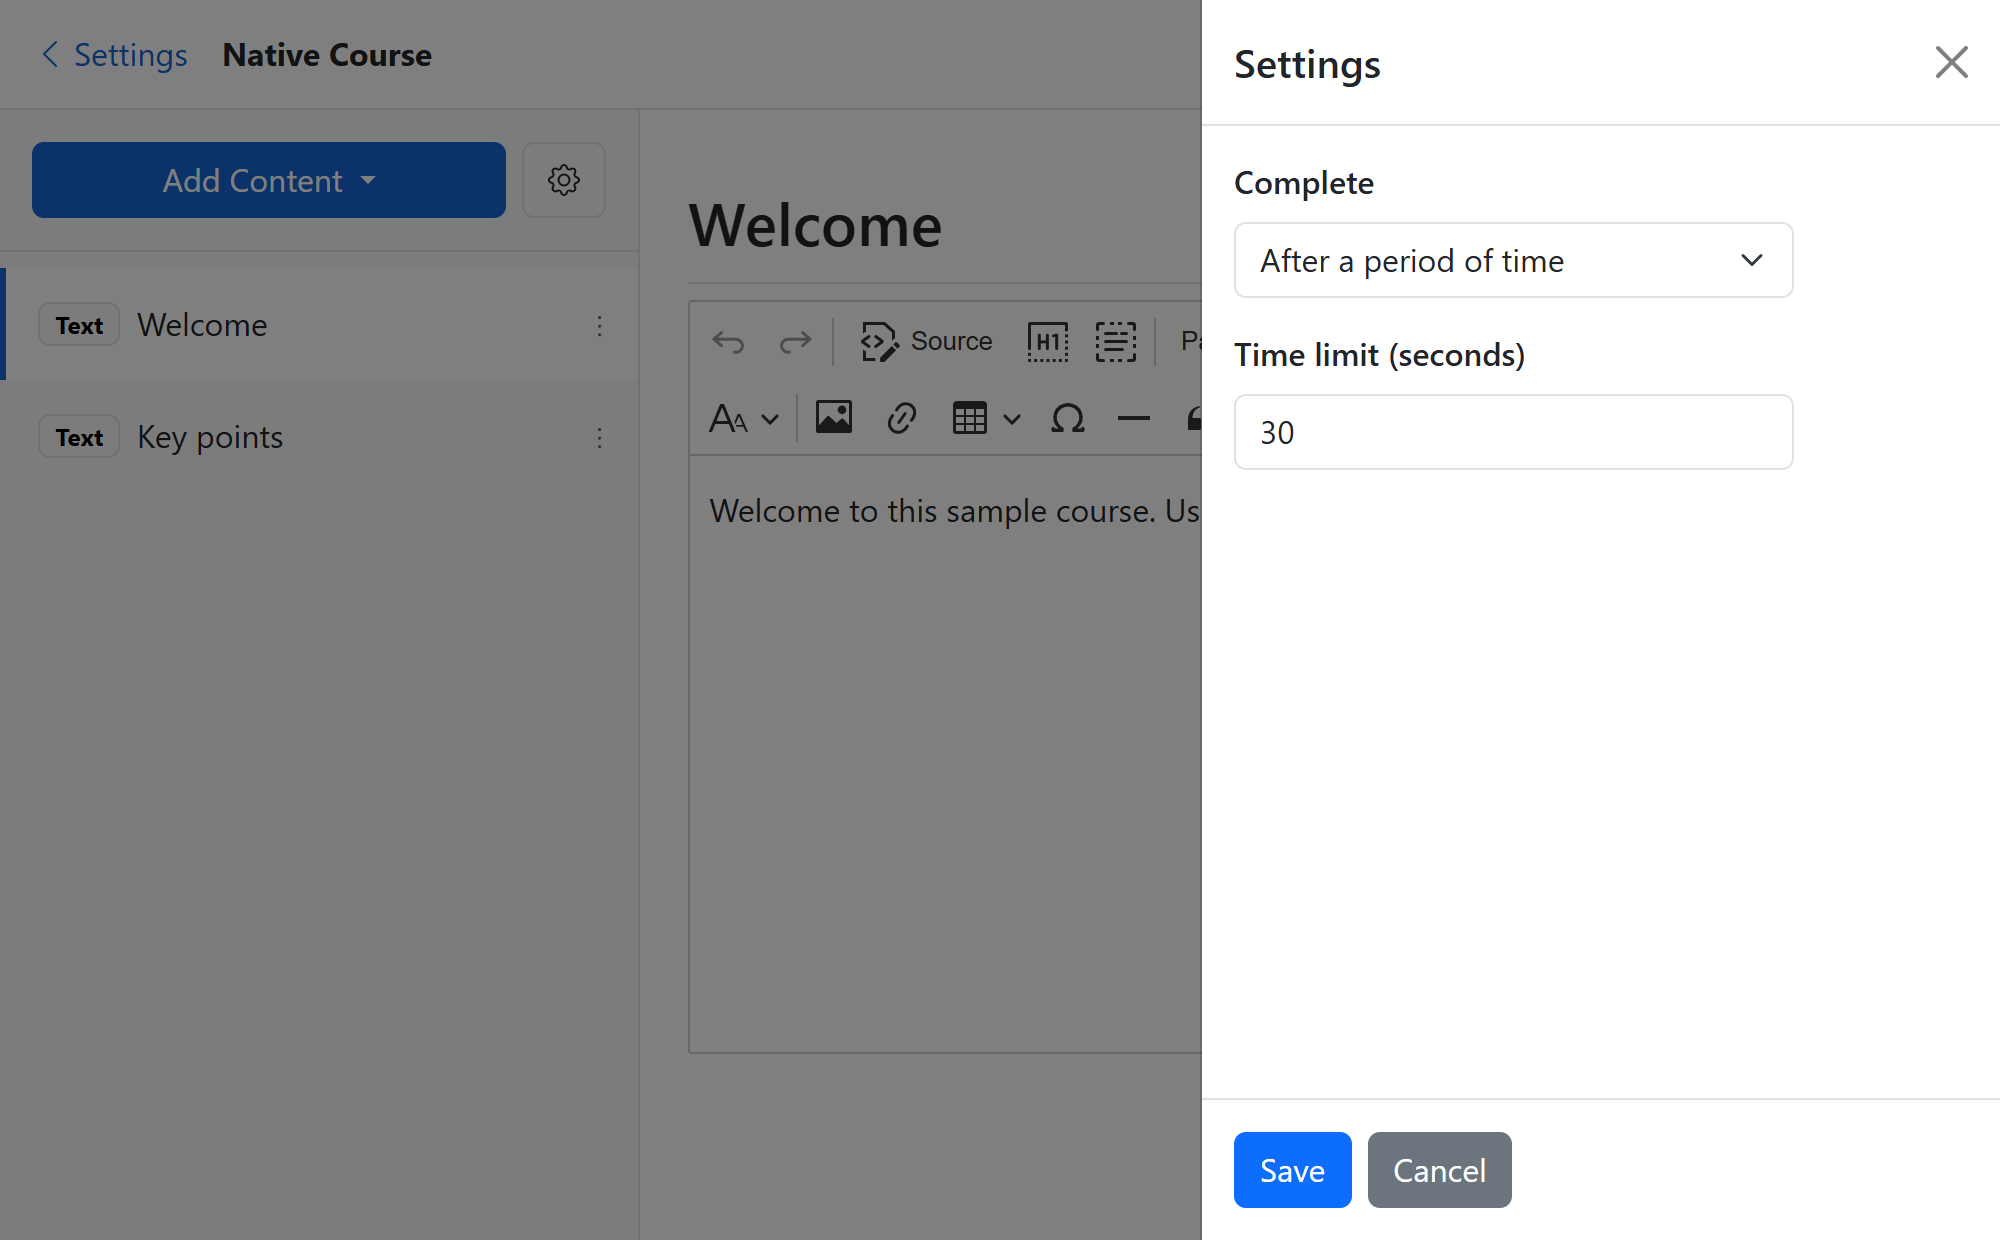
Task: Open the font size dropdown
Action: (743, 418)
